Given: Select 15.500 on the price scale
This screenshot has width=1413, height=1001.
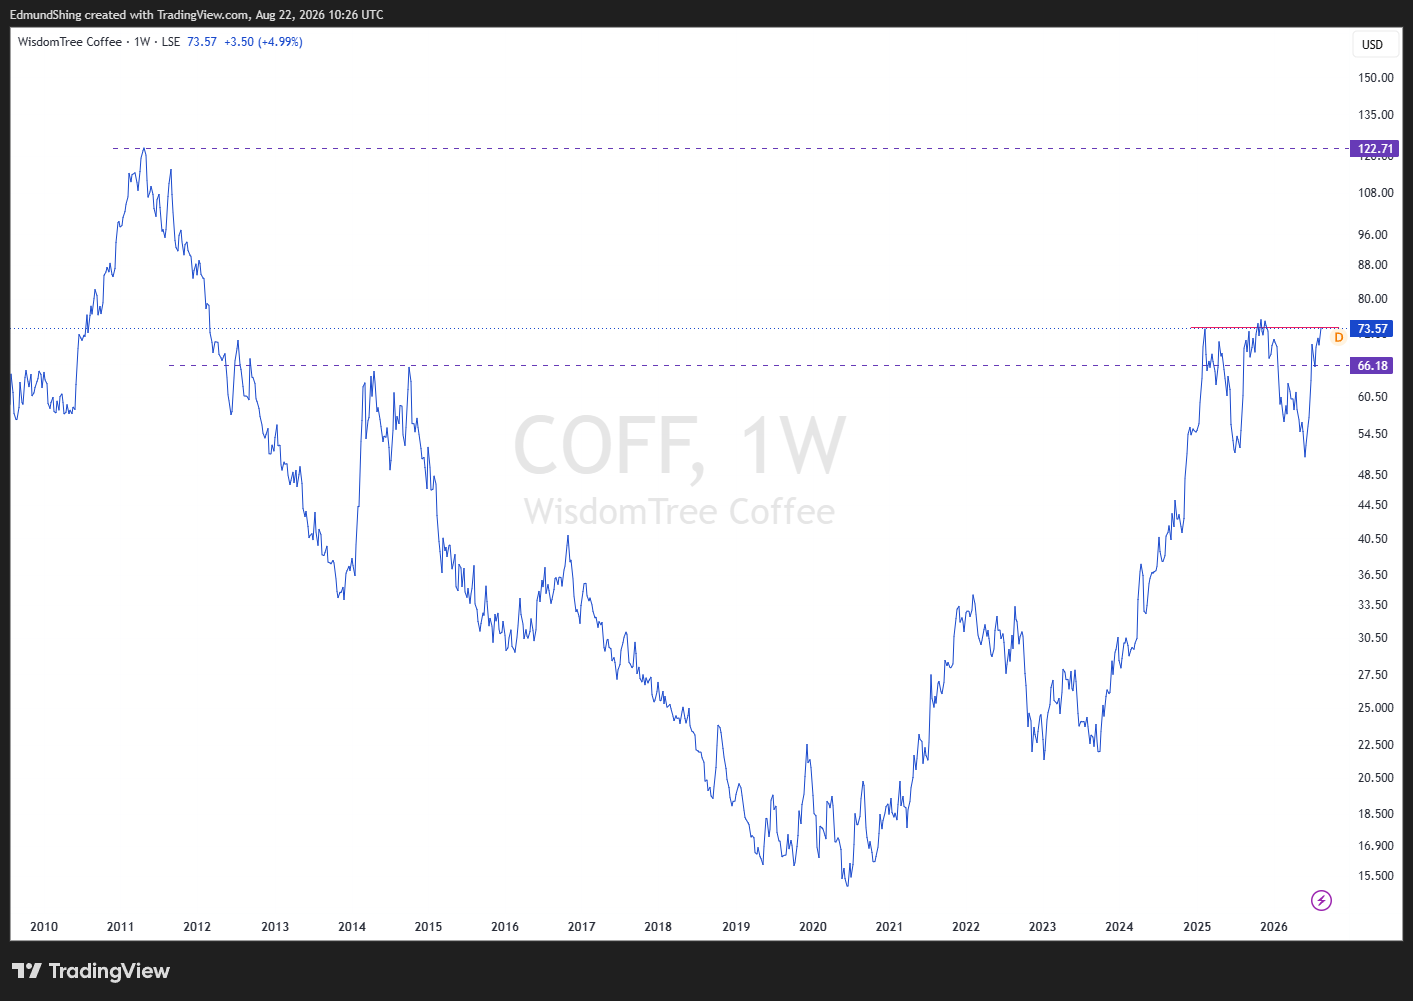Looking at the screenshot, I should click(1375, 876).
